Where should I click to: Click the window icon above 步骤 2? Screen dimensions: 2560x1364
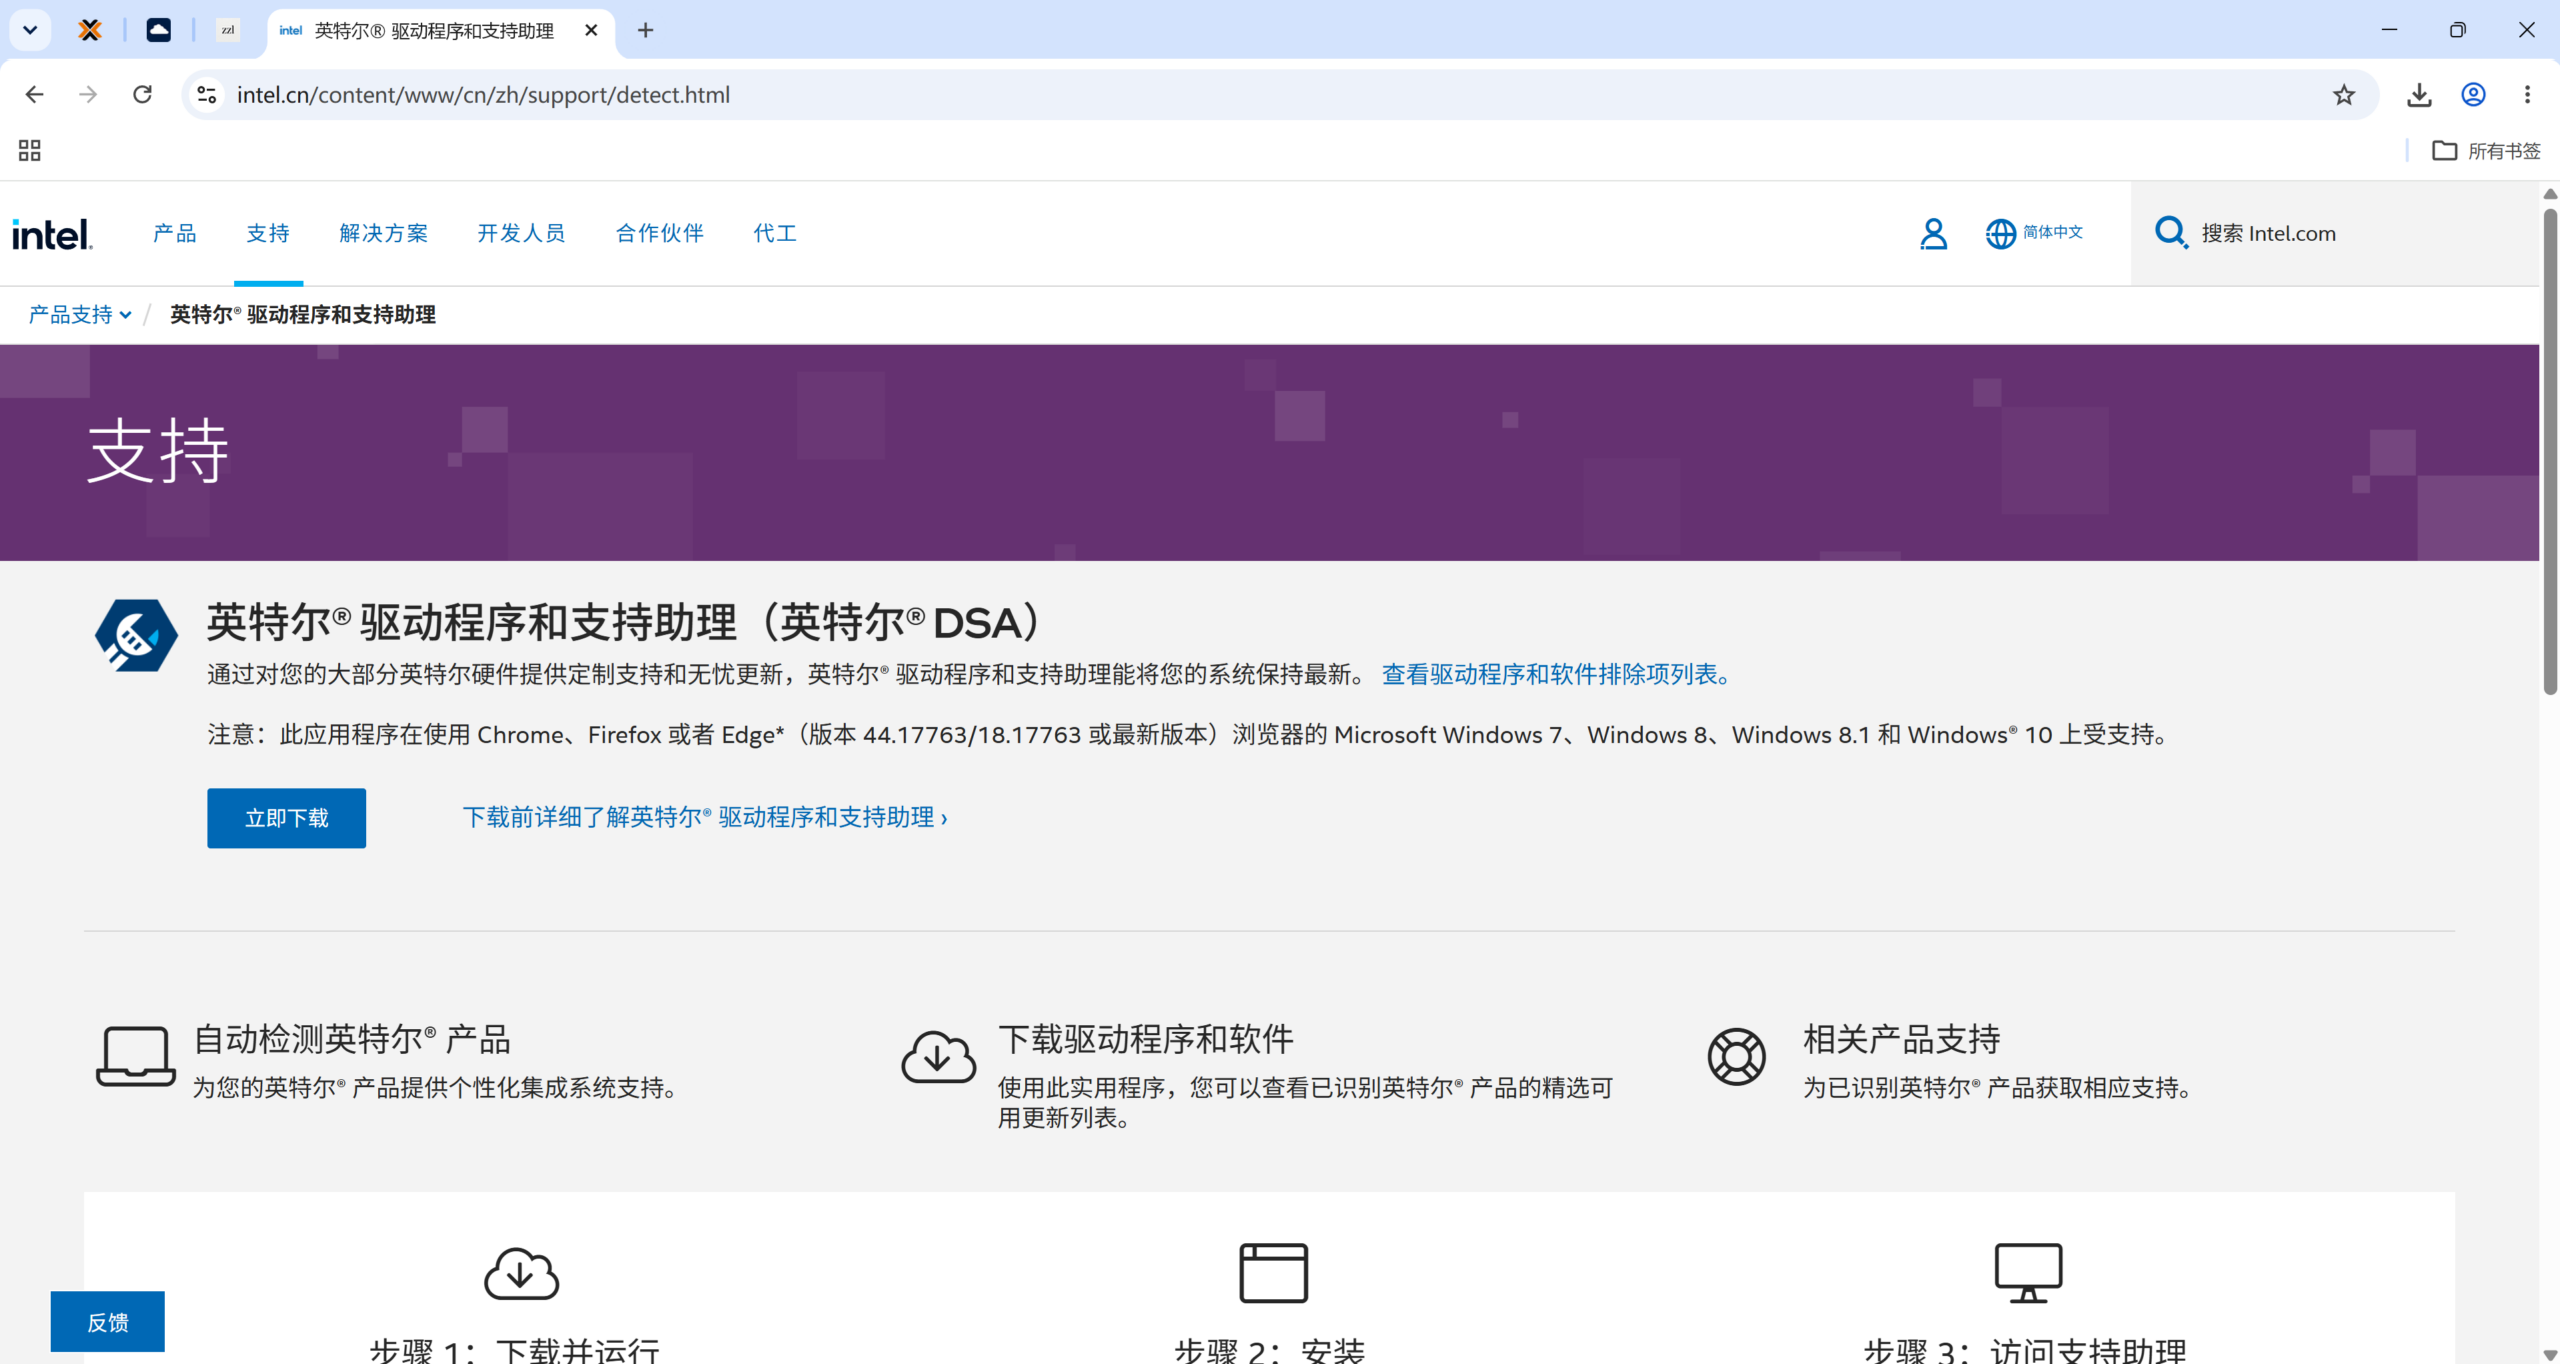coord(1273,1273)
